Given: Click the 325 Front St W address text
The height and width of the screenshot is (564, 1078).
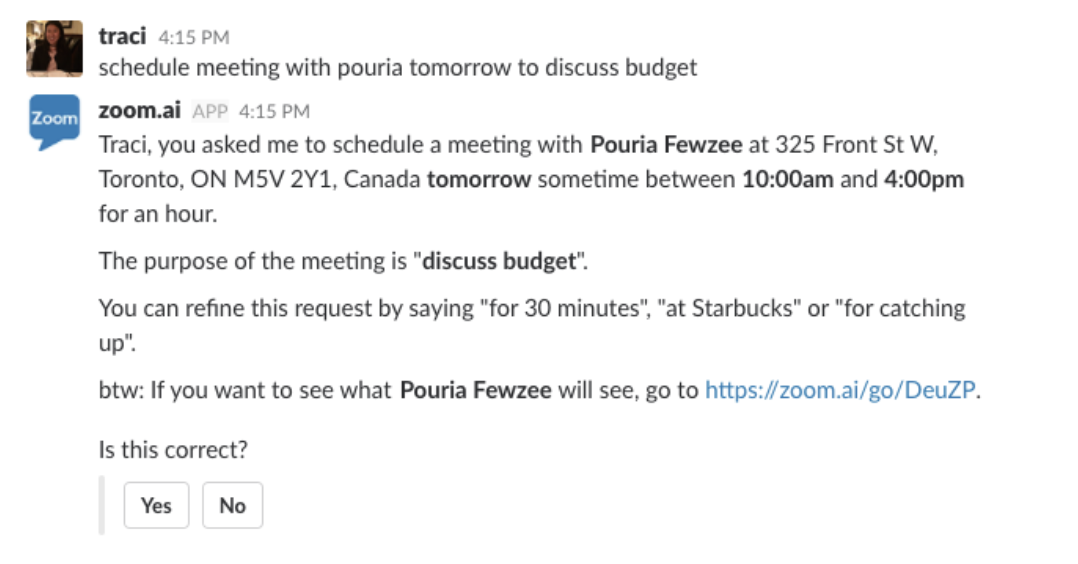Looking at the screenshot, I should coord(856,144).
